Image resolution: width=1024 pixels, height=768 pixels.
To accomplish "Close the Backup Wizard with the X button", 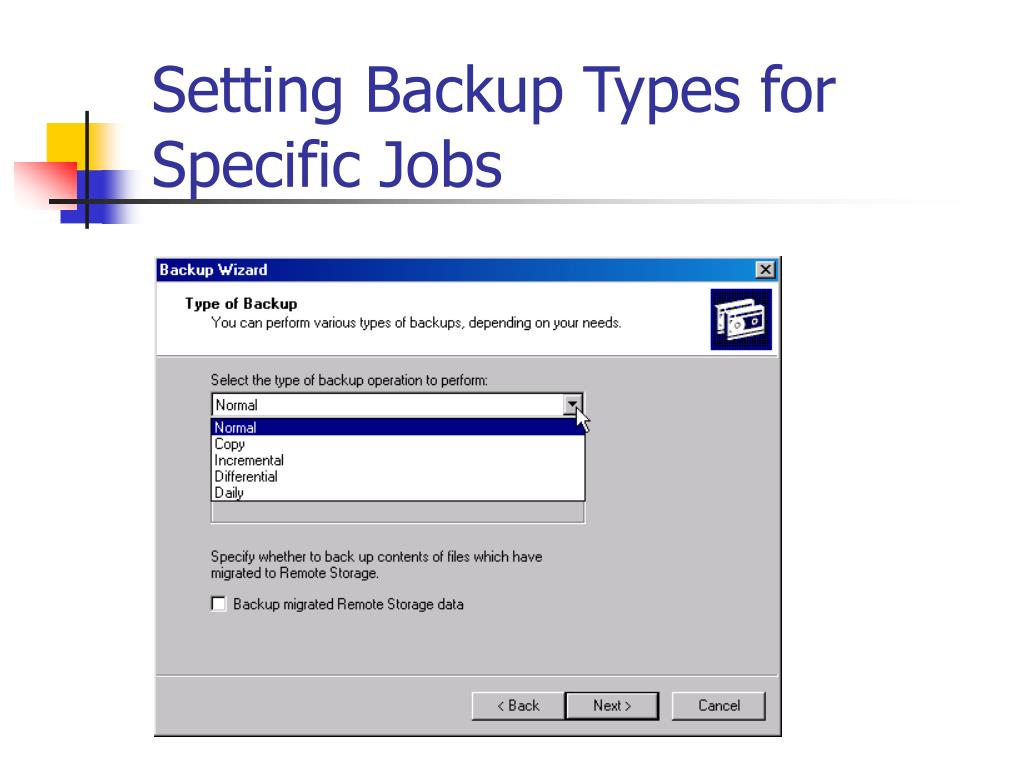I will 765,270.
